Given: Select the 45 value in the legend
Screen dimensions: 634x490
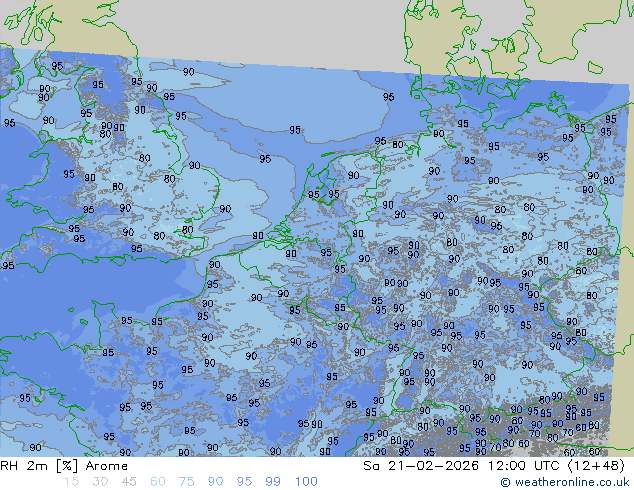Looking at the screenshot, I should click(x=129, y=482).
